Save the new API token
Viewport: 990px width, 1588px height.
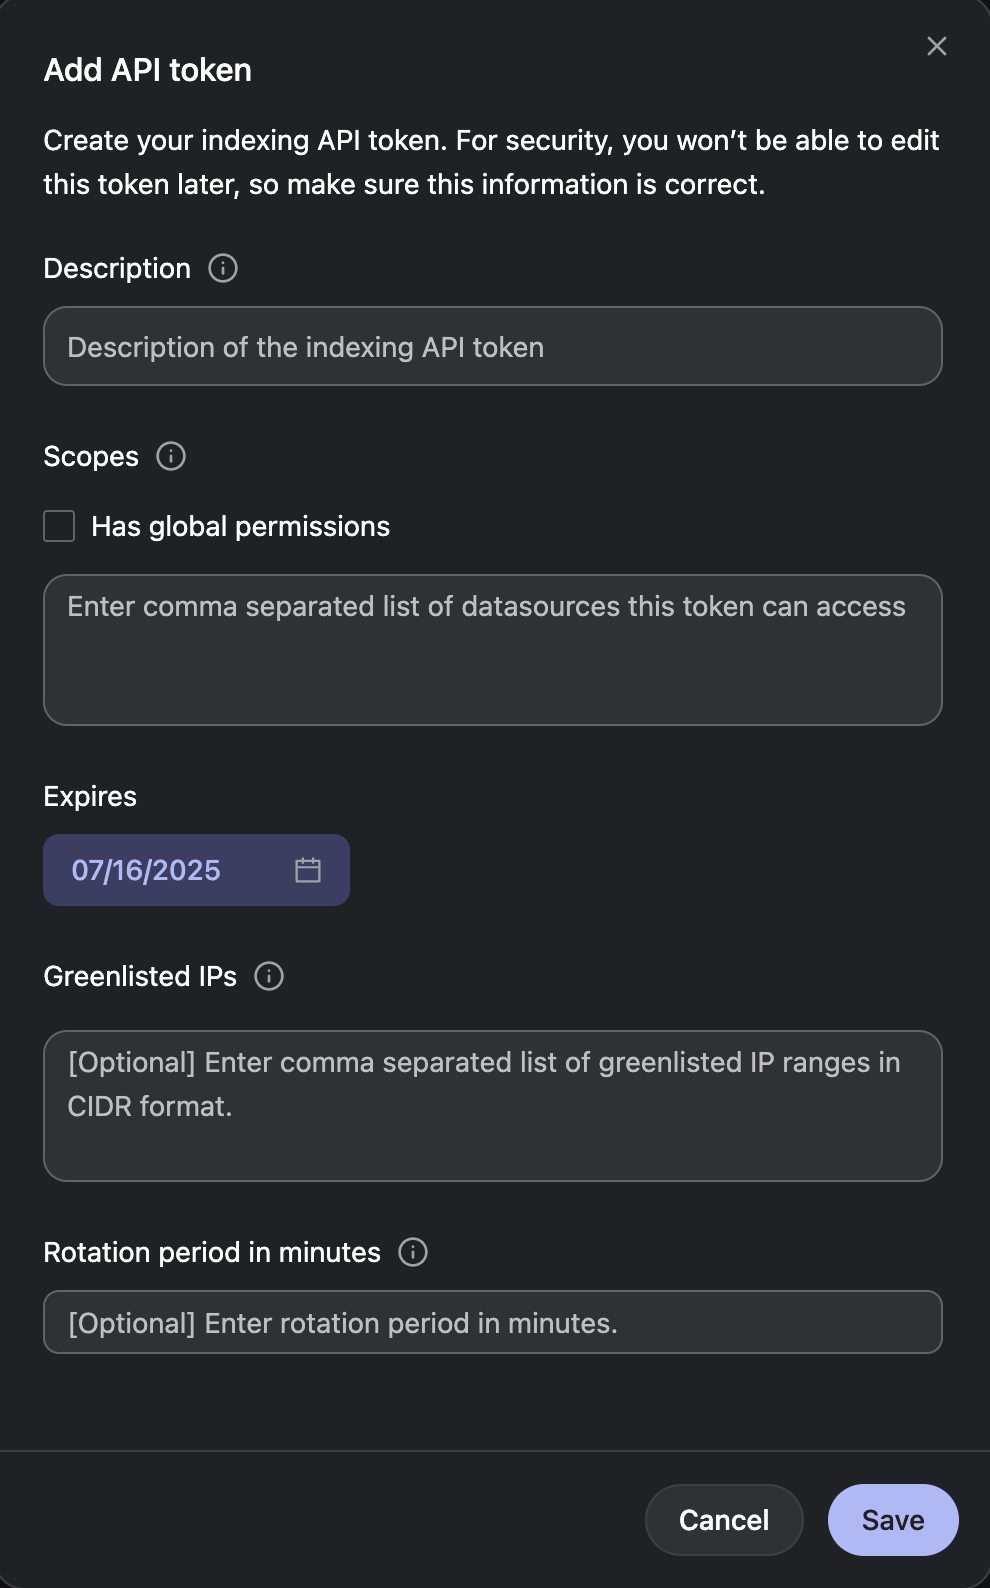click(891, 1519)
